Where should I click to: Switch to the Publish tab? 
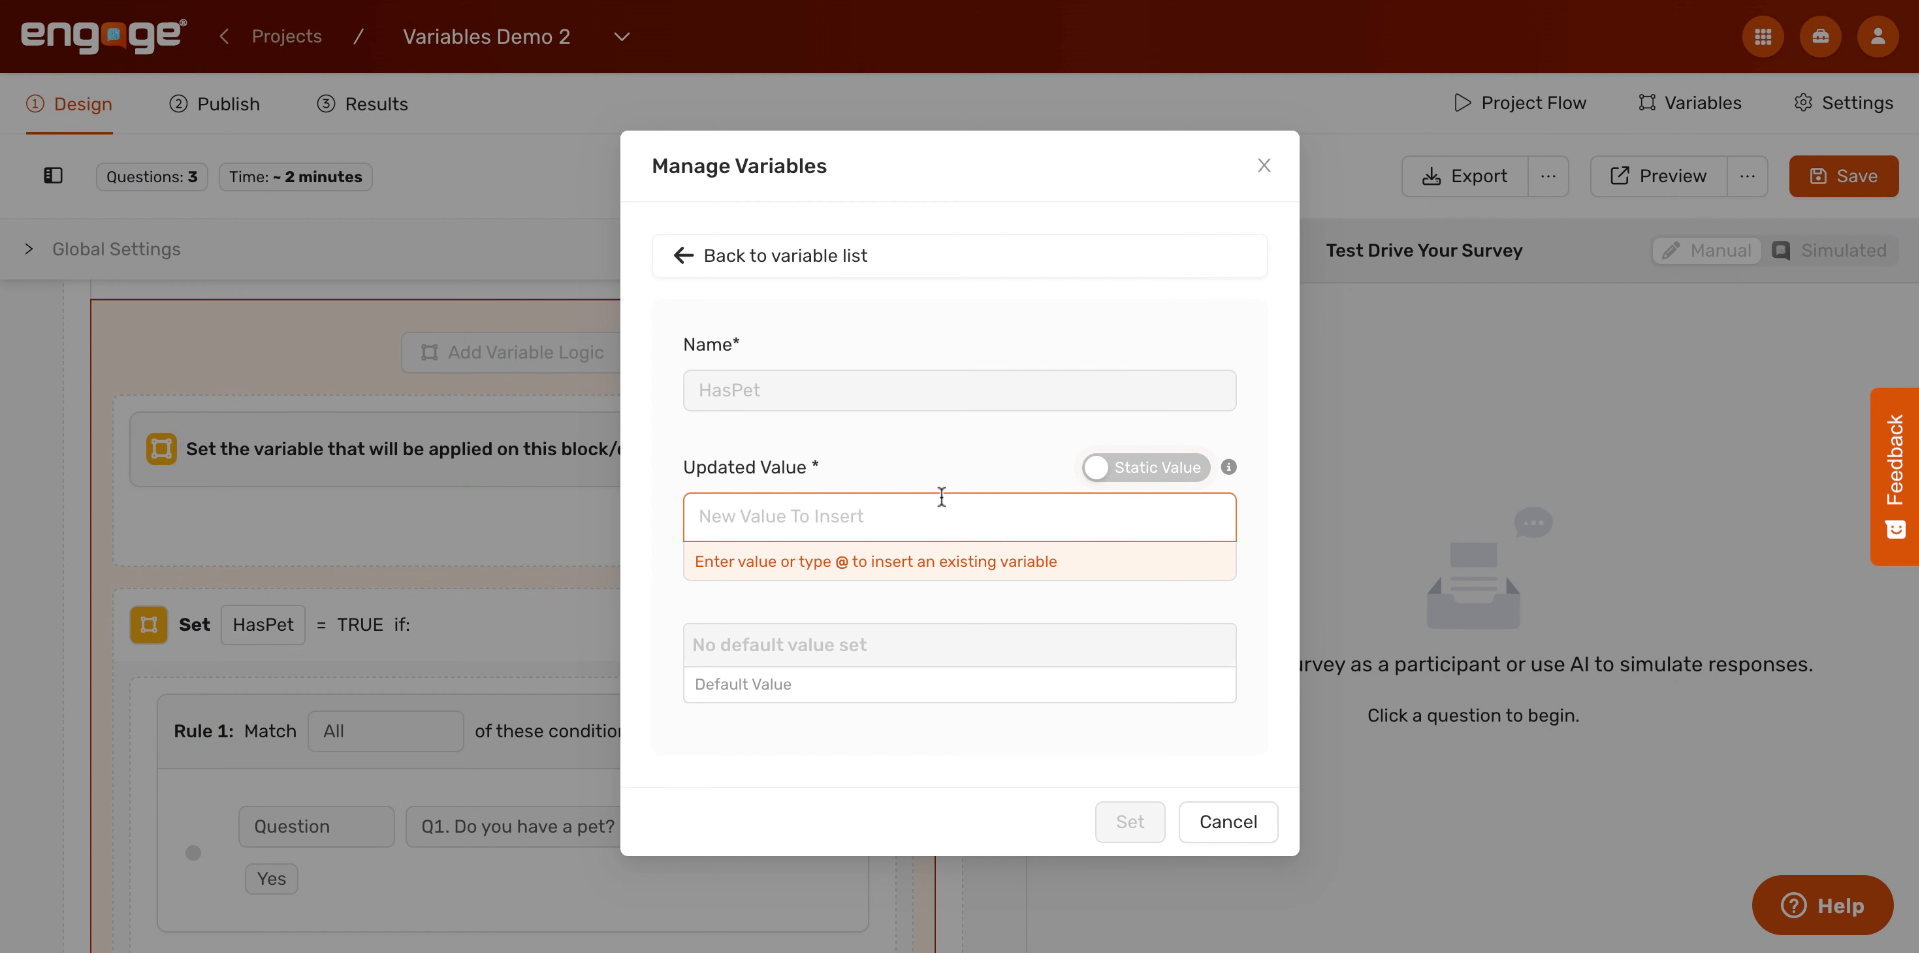pos(215,104)
